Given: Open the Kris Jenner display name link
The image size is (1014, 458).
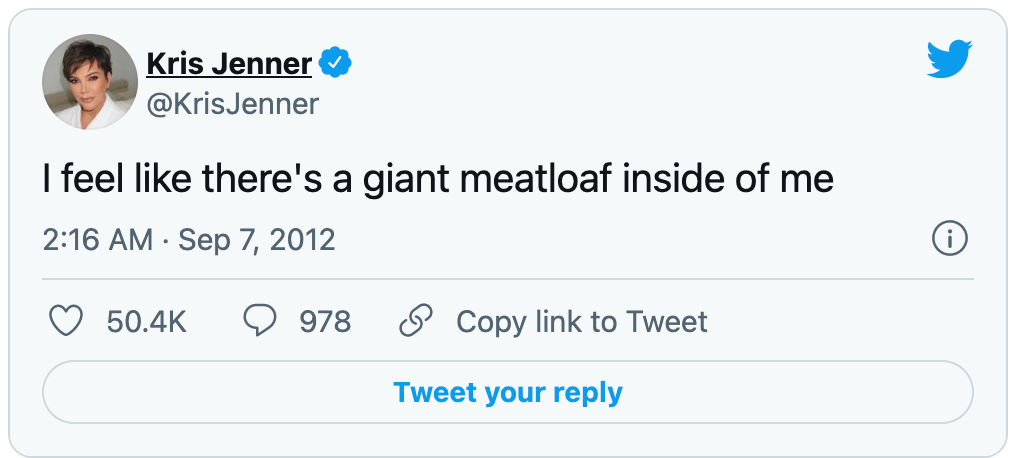Looking at the screenshot, I should pos(229,64).
